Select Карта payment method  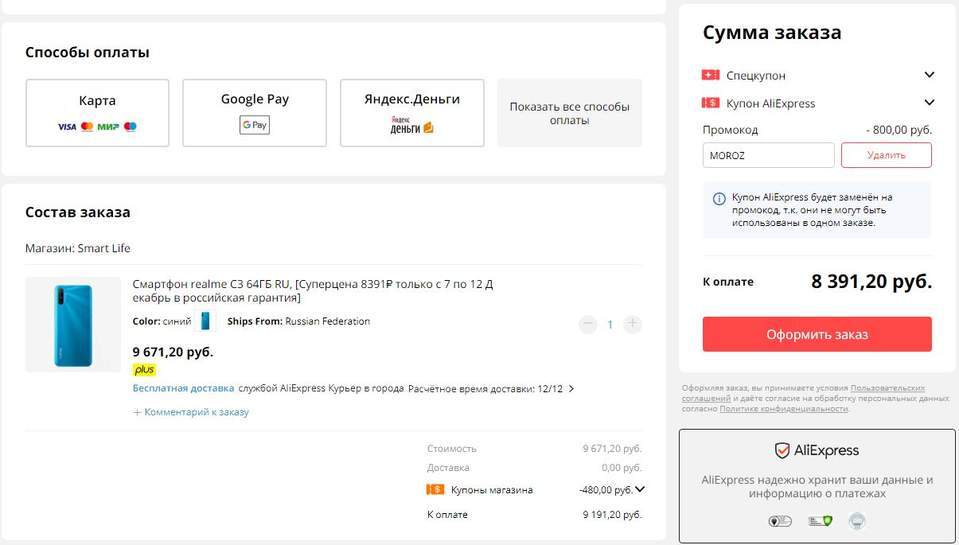(x=97, y=112)
